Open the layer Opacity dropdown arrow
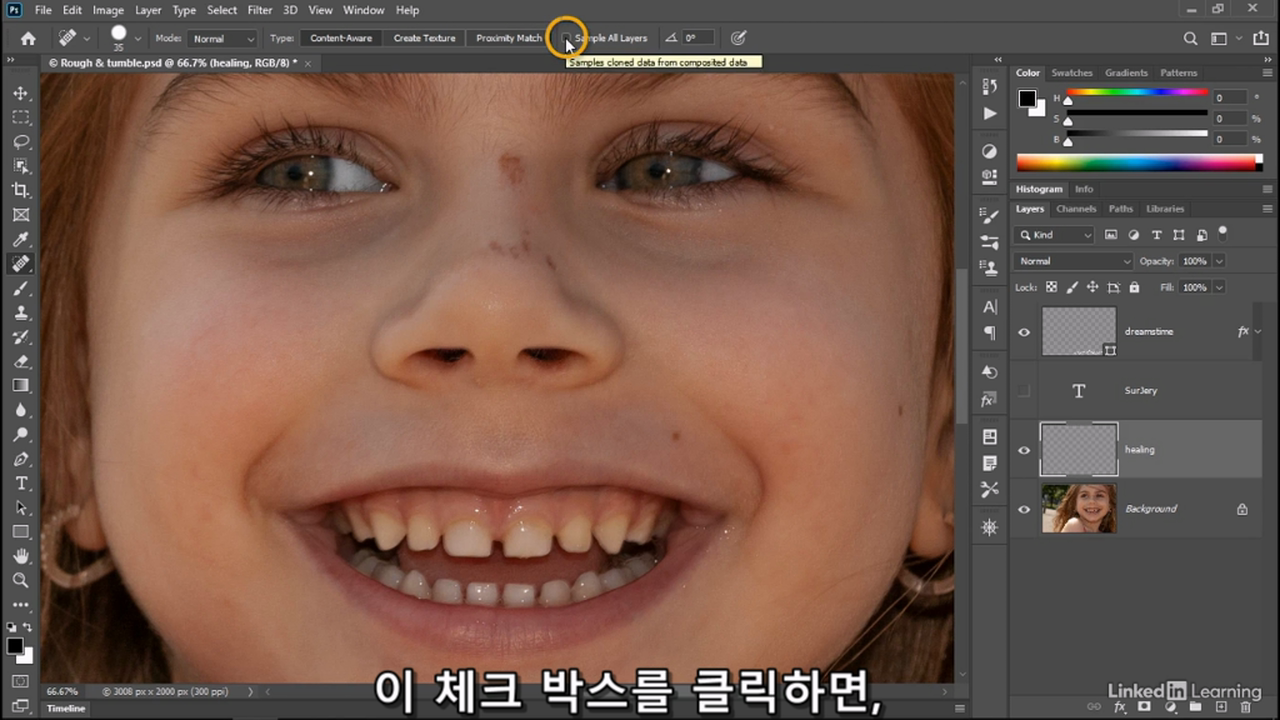 (x=1219, y=261)
